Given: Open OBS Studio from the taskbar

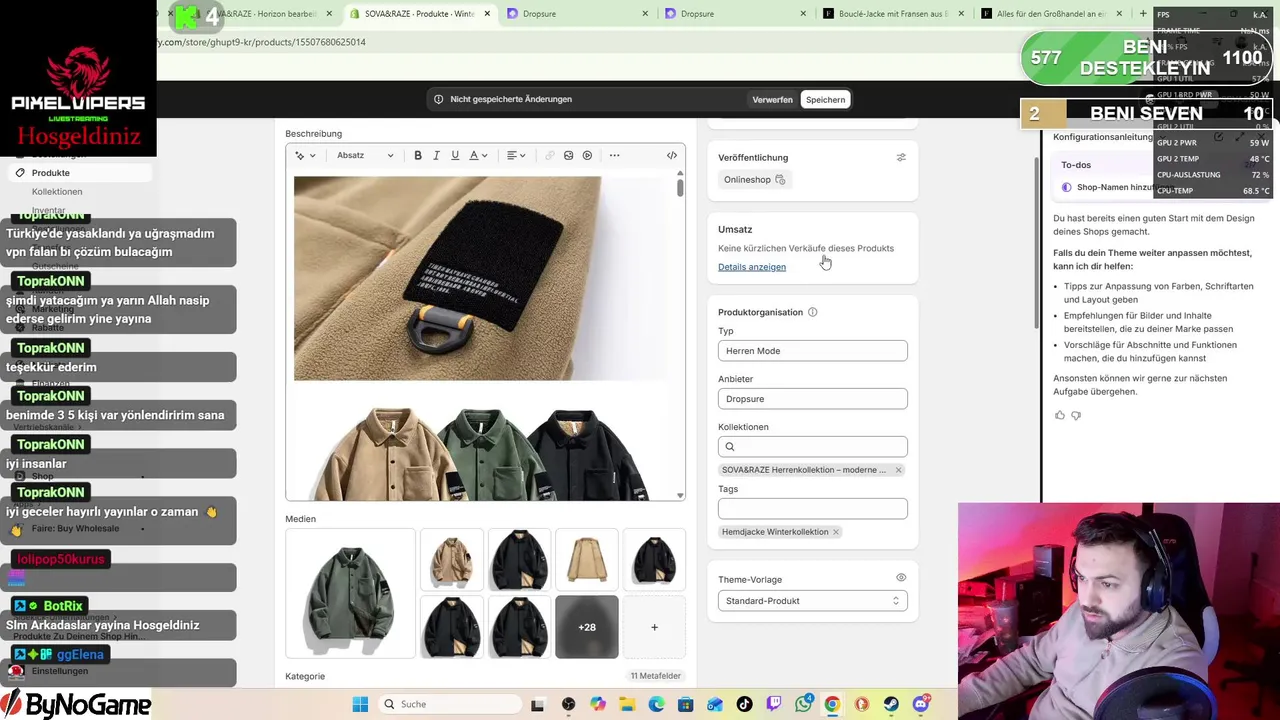Looking at the screenshot, I should tap(569, 704).
